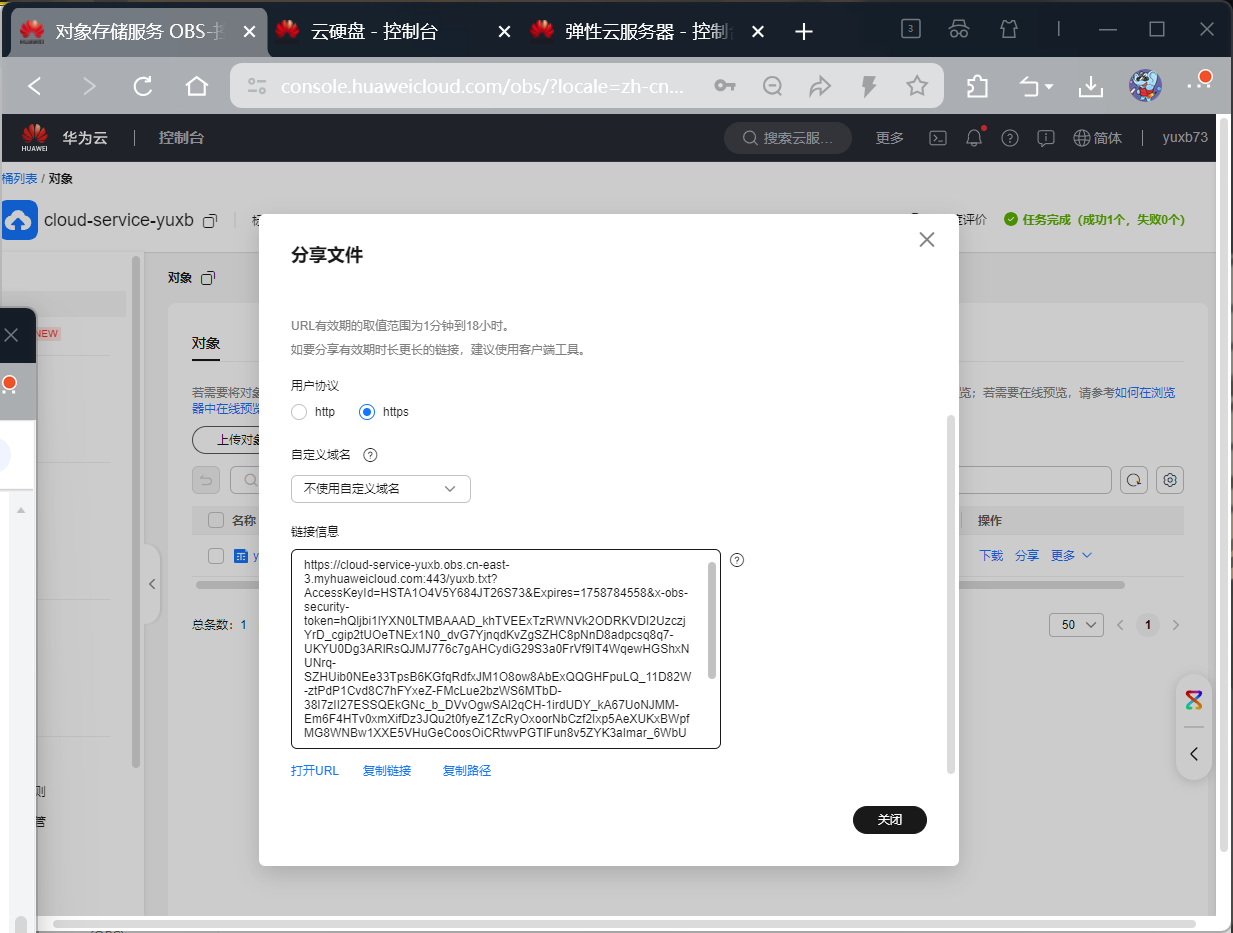The width and height of the screenshot is (1233, 933).
Task: Click the colorful assistant icon at right edge
Action: [1194, 699]
